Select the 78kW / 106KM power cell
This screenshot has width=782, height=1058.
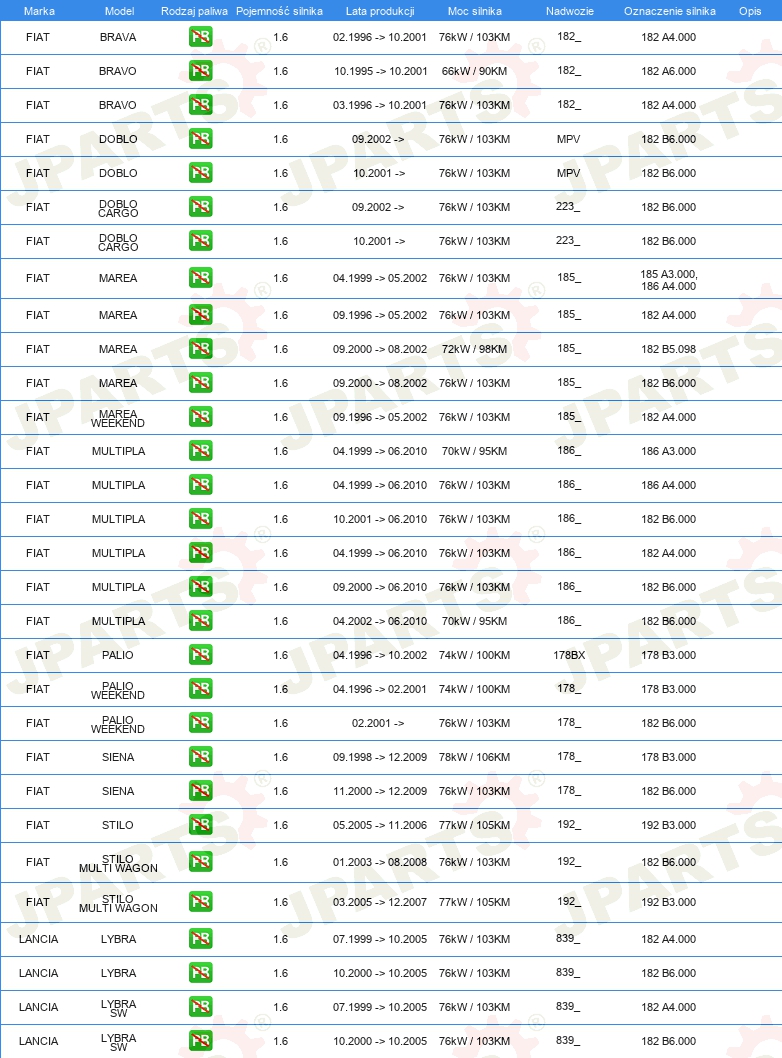(474, 757)
